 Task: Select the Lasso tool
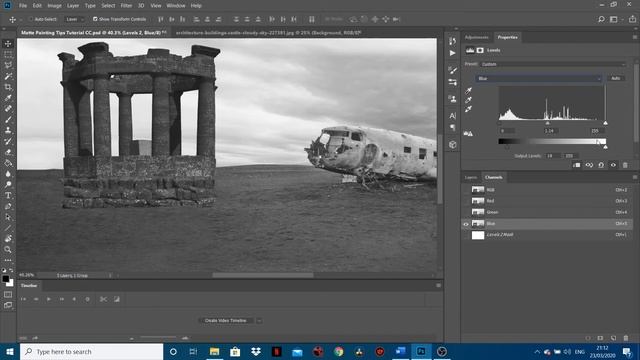pos(8,65)
